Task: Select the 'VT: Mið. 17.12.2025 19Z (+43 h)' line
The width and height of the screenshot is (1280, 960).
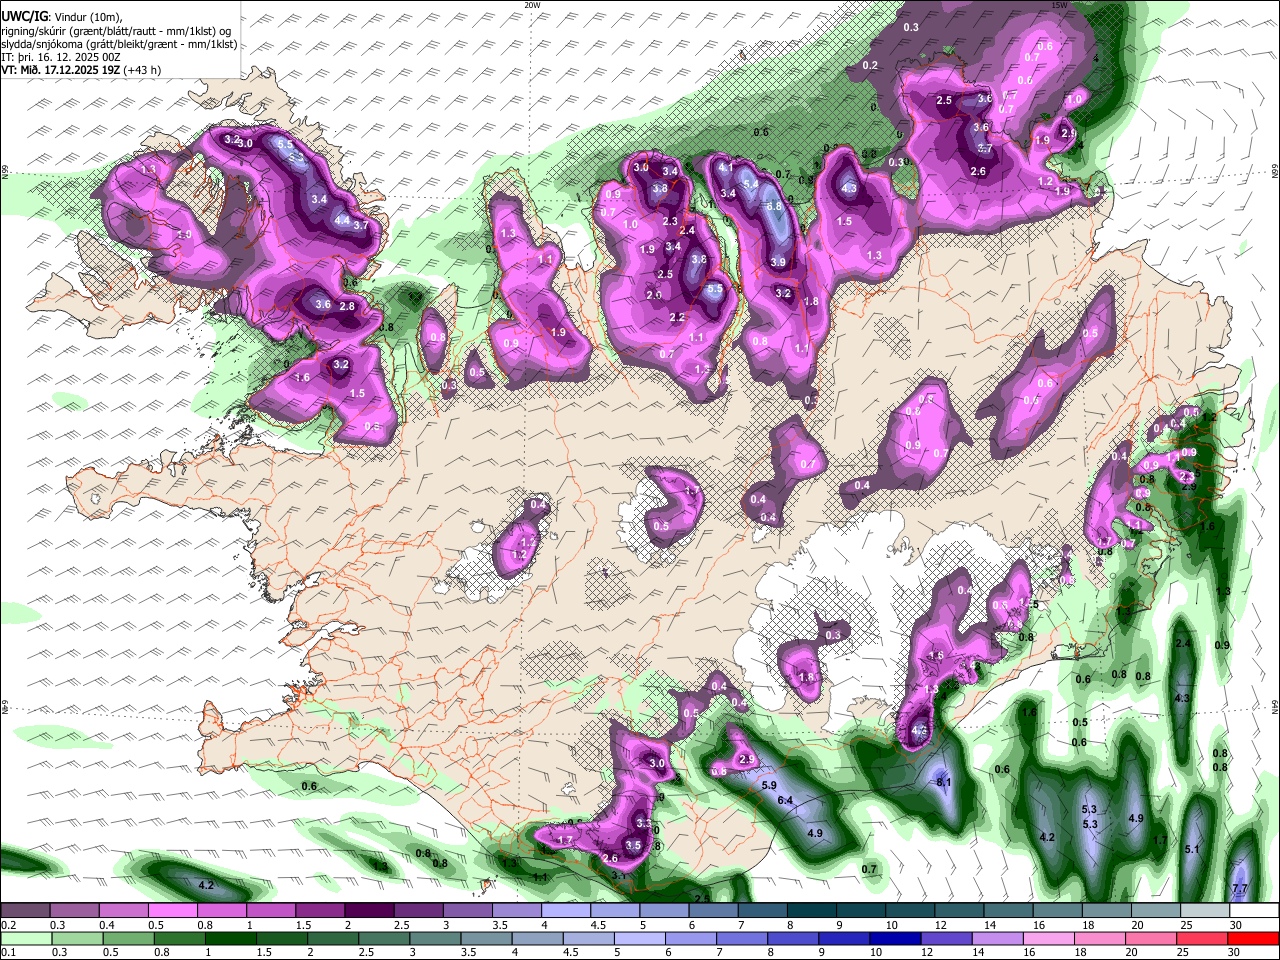Action: pyautogui.click(x=81, y=70)
